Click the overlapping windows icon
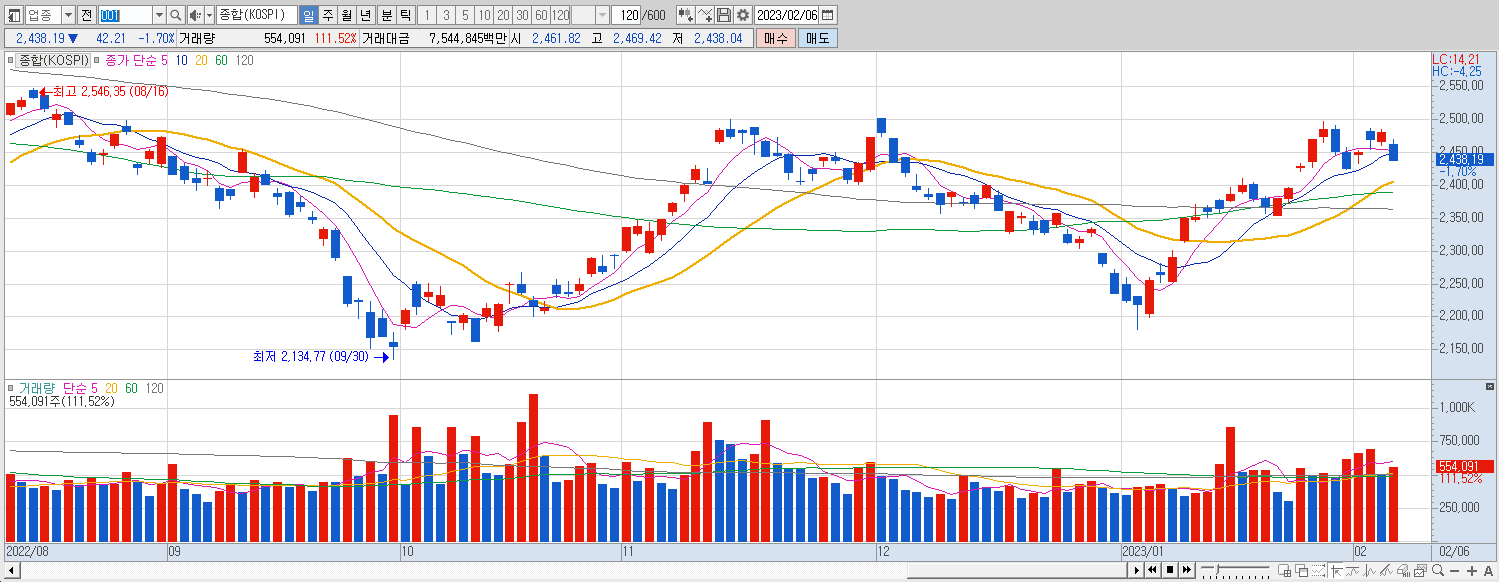The image size is (1499, 582). (x=1302, y=571)
